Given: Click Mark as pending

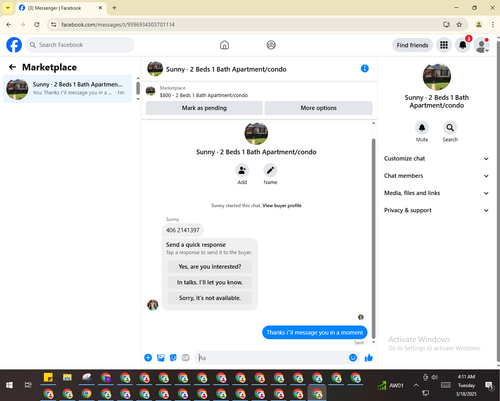Looking at the screenshot, I should [204, 108].
